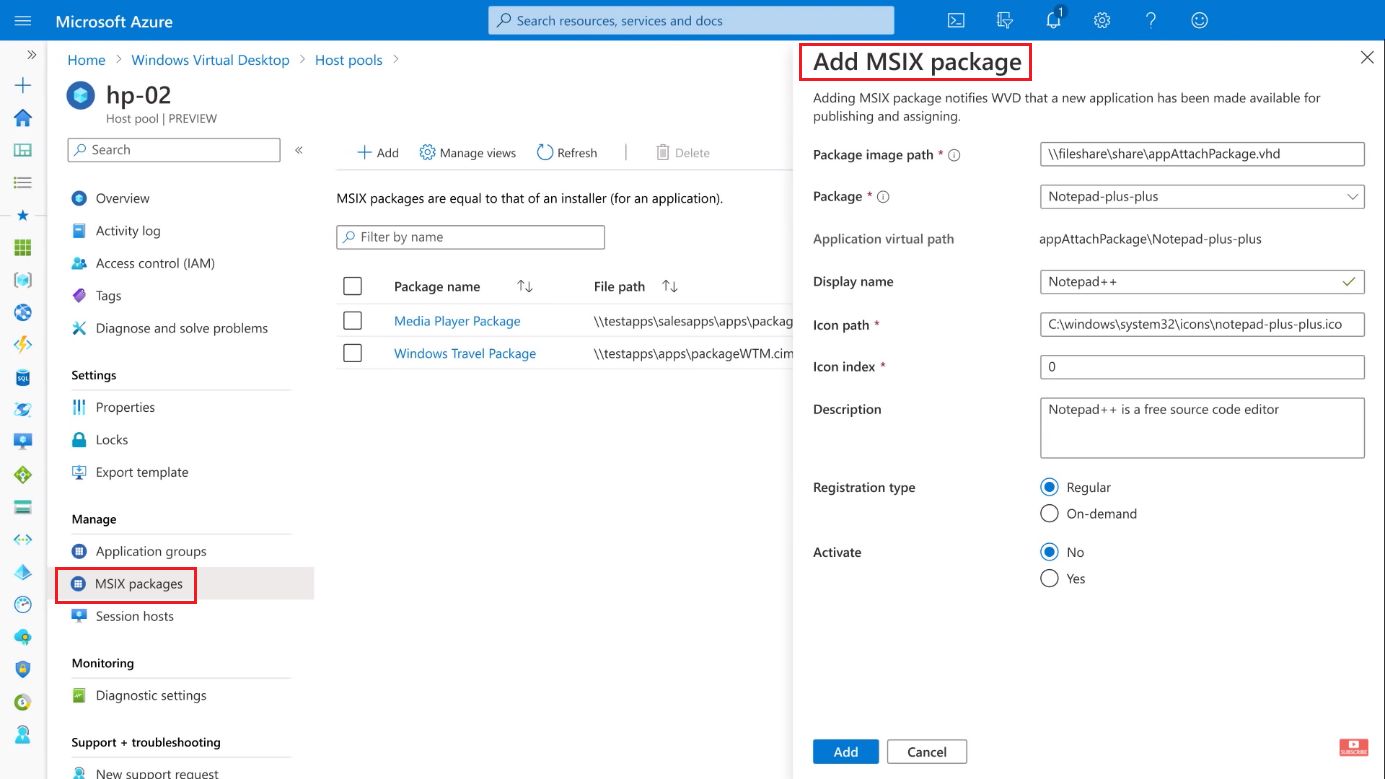Open portal settings gear

click(1102, 20)
